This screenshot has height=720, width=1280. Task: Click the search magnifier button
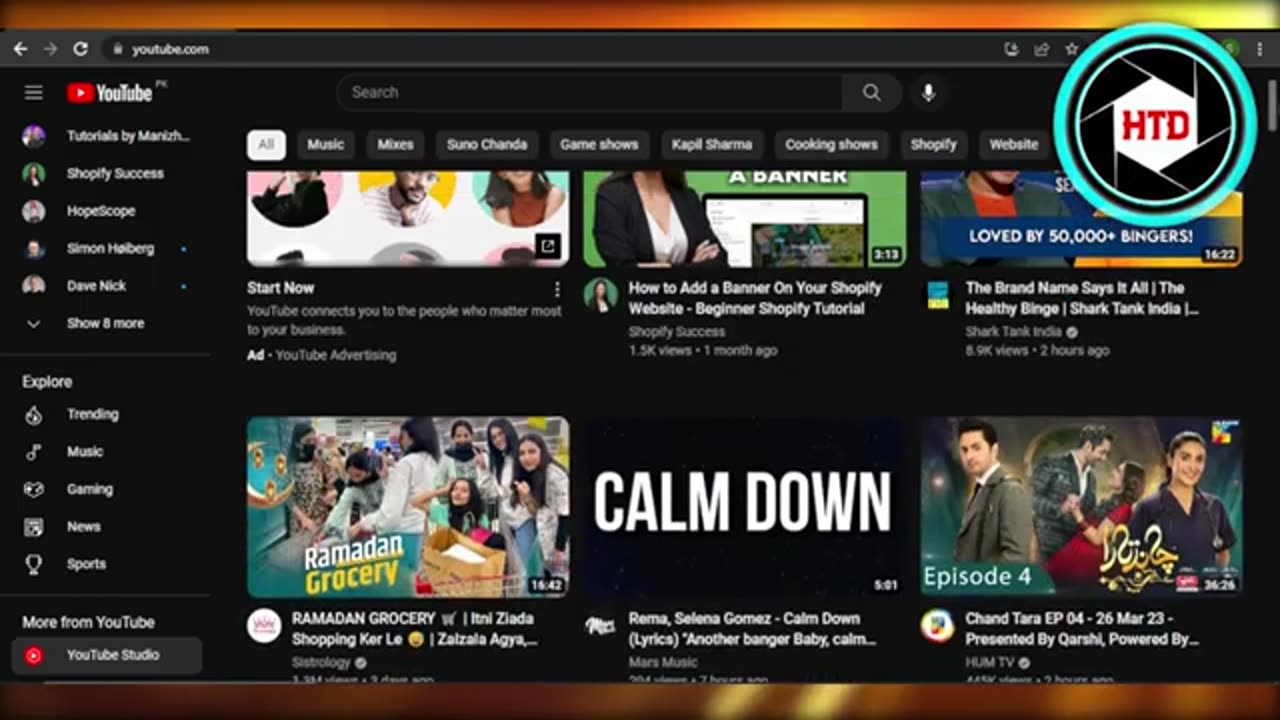pyautogui.click(x=872, y=92)
